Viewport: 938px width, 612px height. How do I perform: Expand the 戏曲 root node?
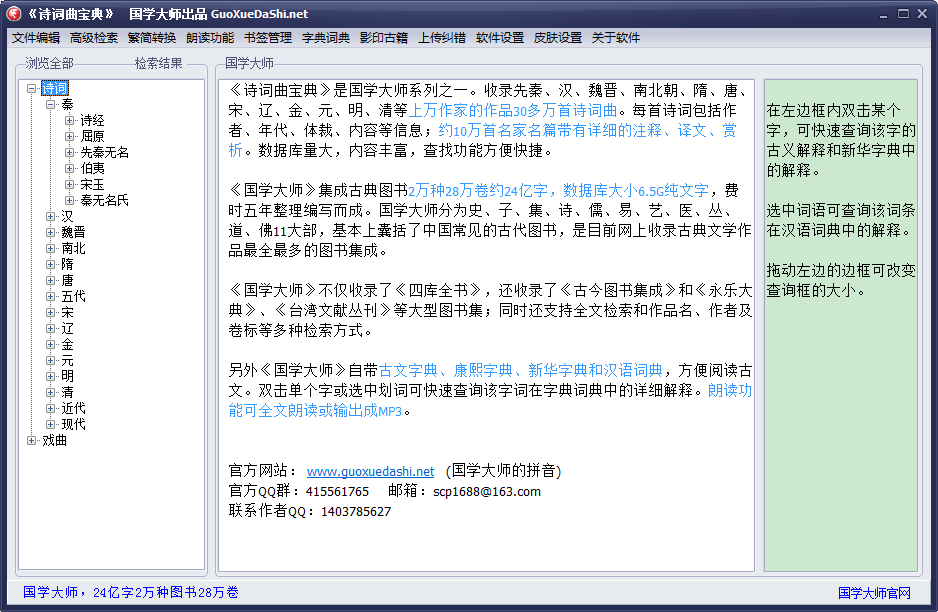click(32, 440)
